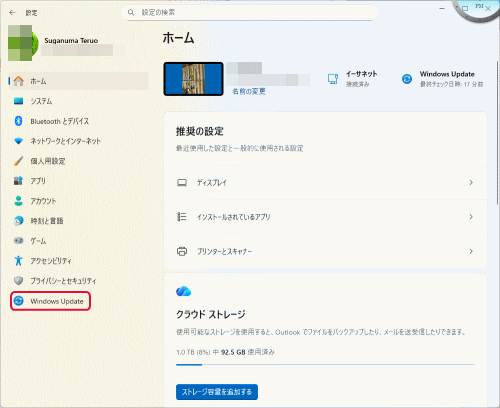Viewport: 500px width, 408px height.
Task: Click the Suganuma Teruo account name
Action: 71,41
